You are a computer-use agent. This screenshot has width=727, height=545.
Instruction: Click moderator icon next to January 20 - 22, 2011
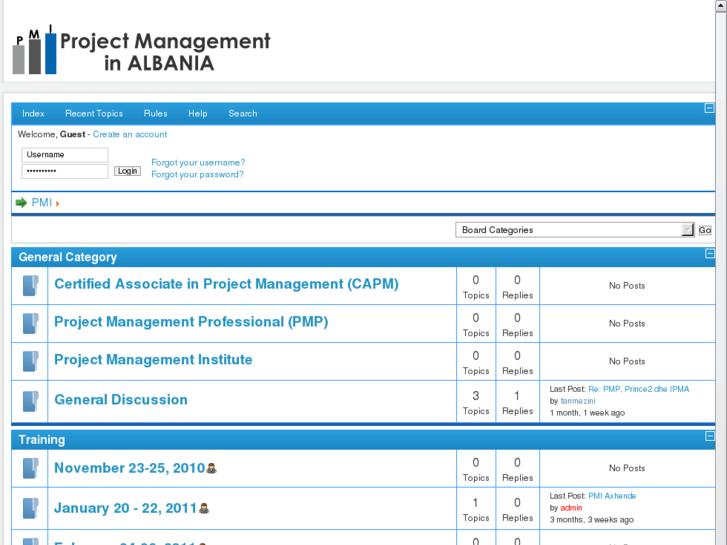204,508
